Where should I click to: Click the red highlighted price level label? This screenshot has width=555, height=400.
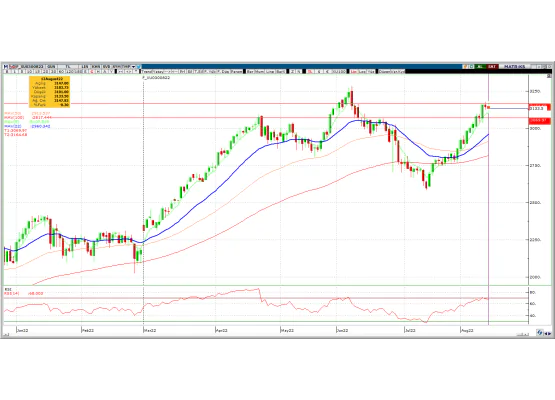point(539,121)
